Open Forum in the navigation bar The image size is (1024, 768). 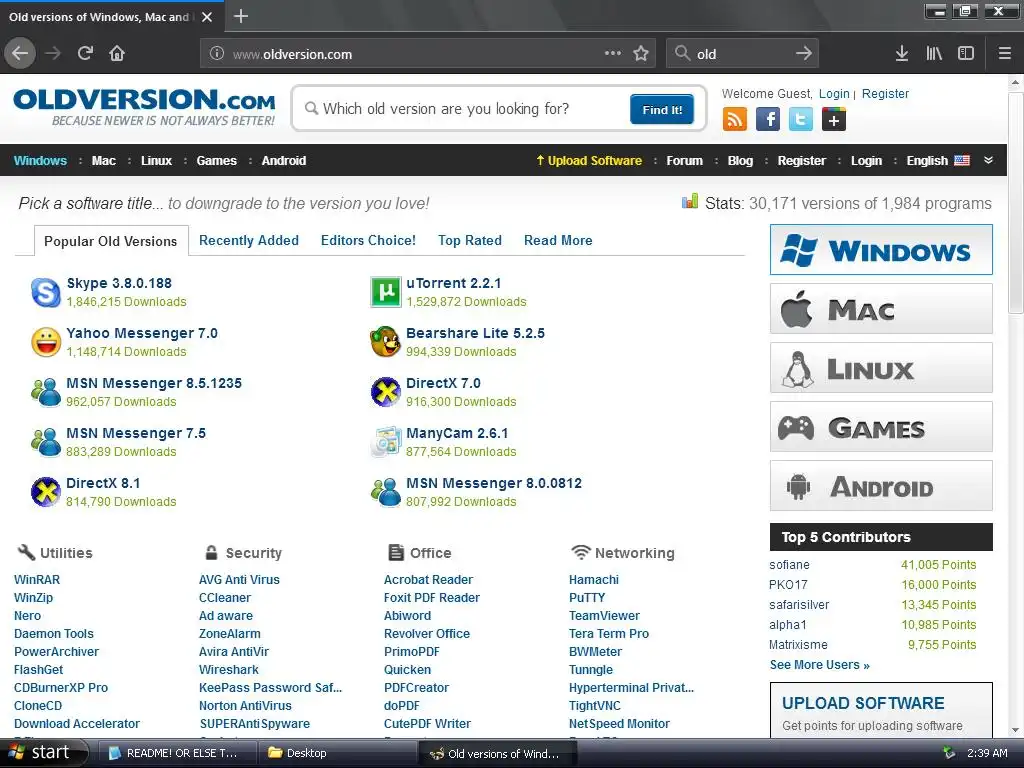click(684, 161)
